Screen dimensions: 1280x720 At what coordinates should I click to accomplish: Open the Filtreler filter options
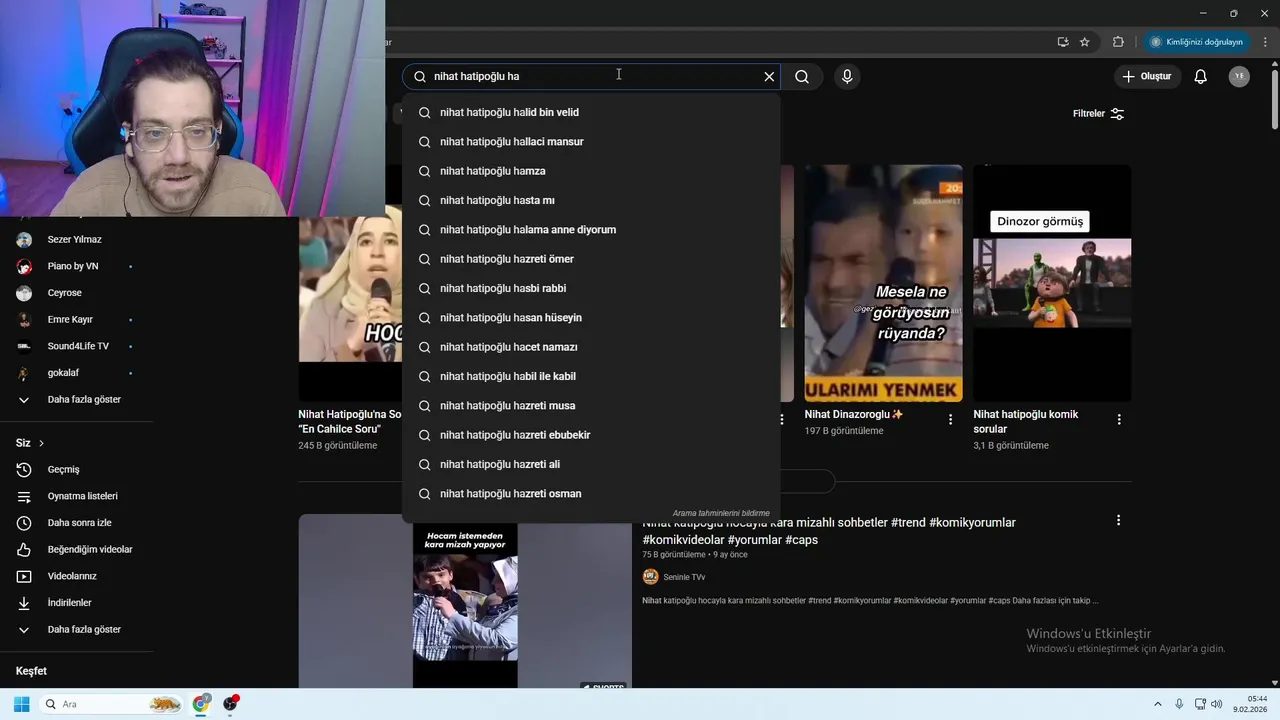click(1099, 114)
